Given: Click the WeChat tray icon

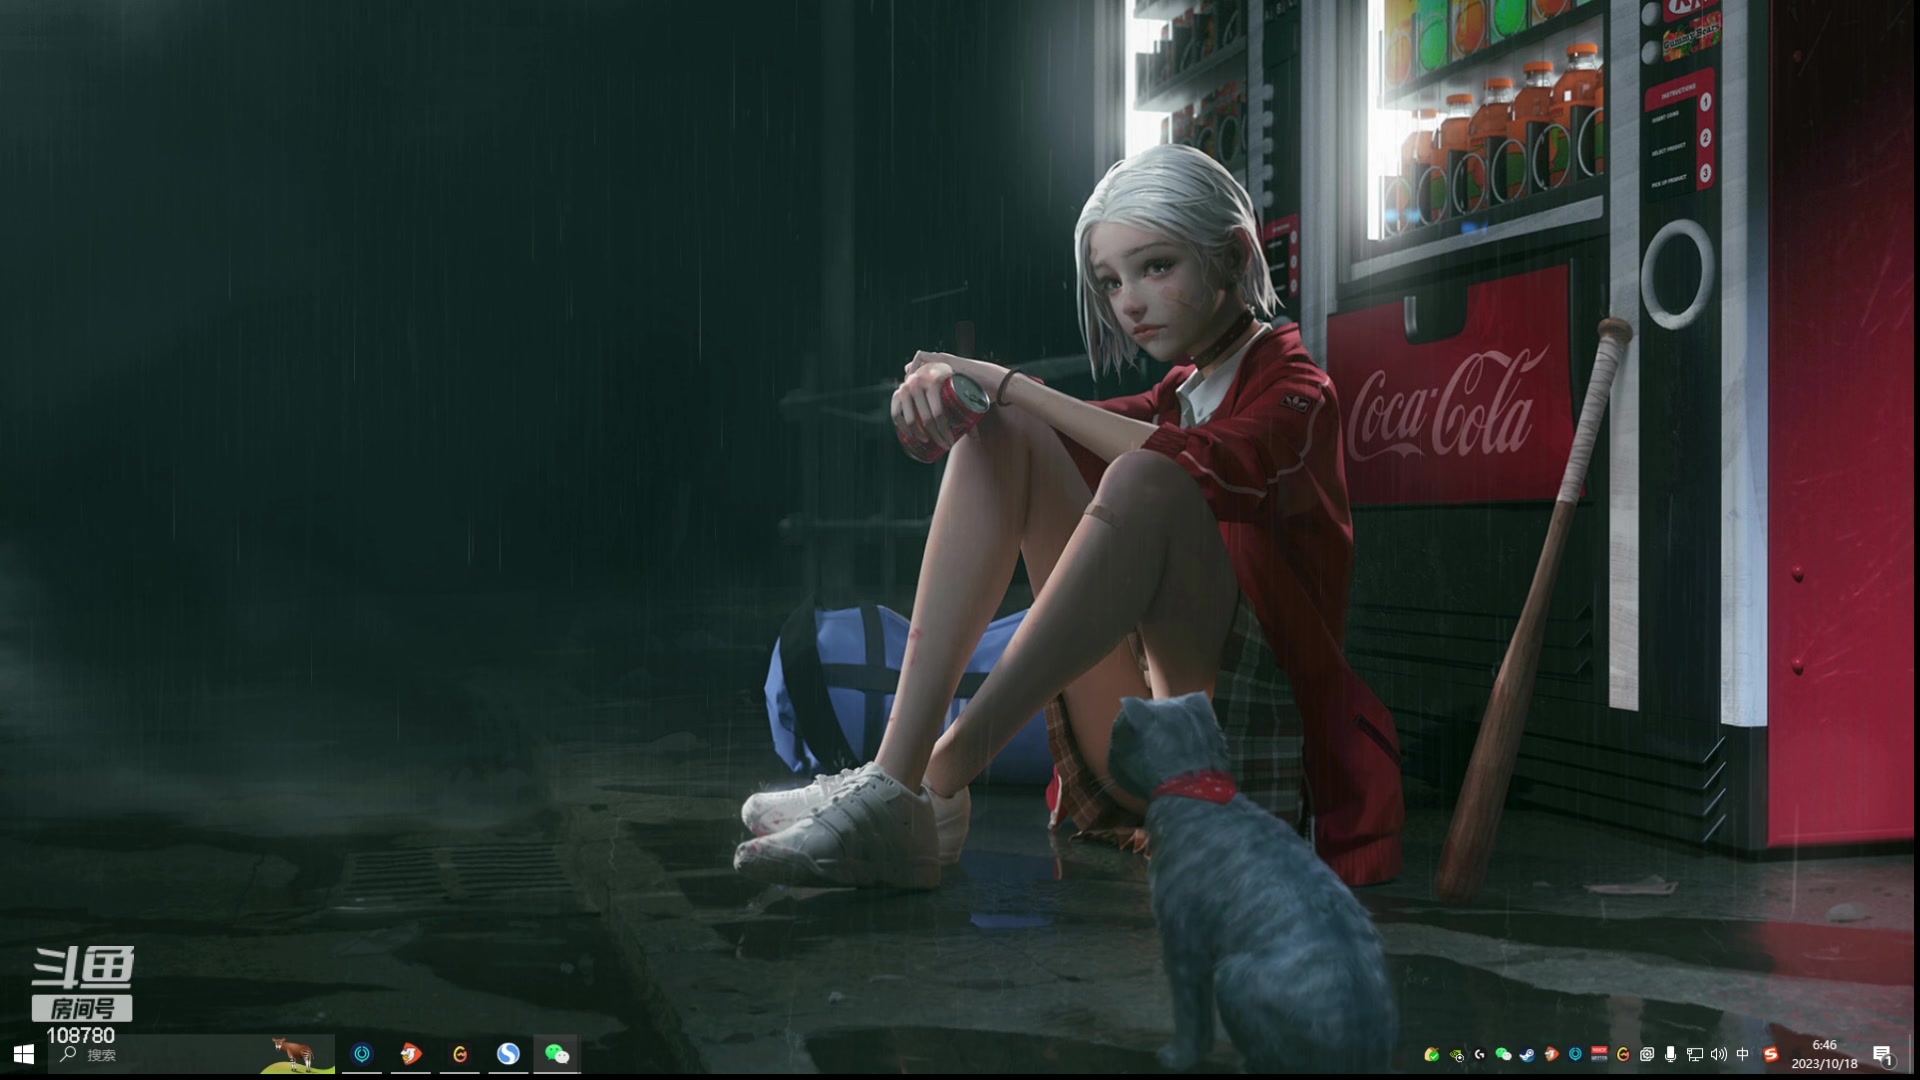Looking at the screenshot, I should [1503, 1054].
